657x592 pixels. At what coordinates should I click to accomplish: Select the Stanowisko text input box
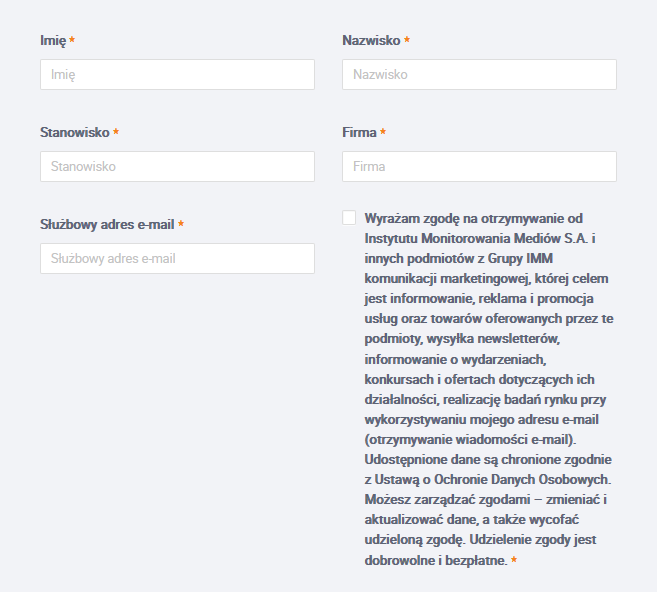click(177, 166)
